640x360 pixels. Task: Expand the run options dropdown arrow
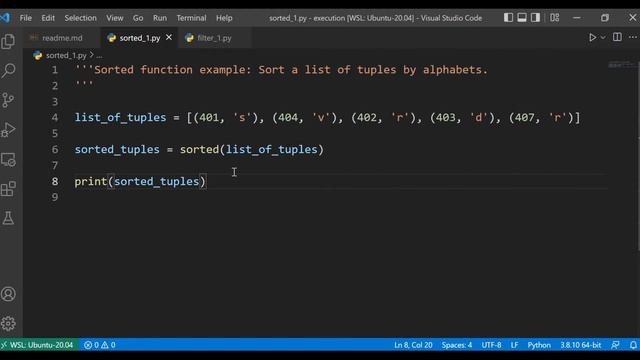pos(603,38)
